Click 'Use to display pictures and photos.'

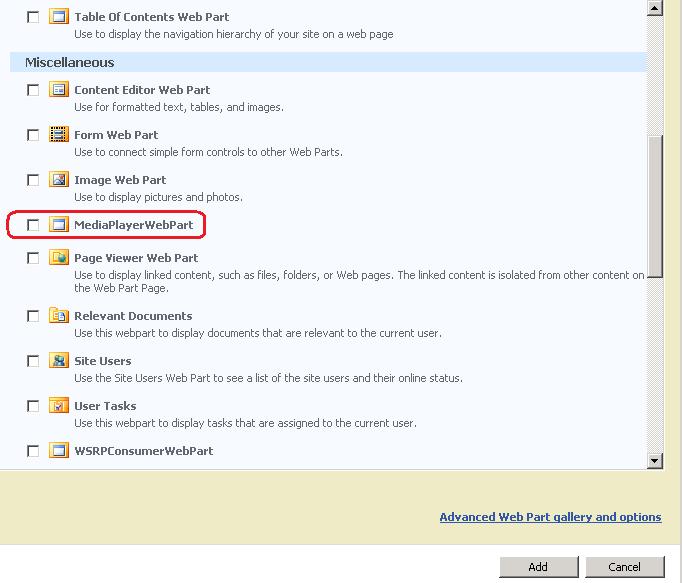[x=158, y=197]
